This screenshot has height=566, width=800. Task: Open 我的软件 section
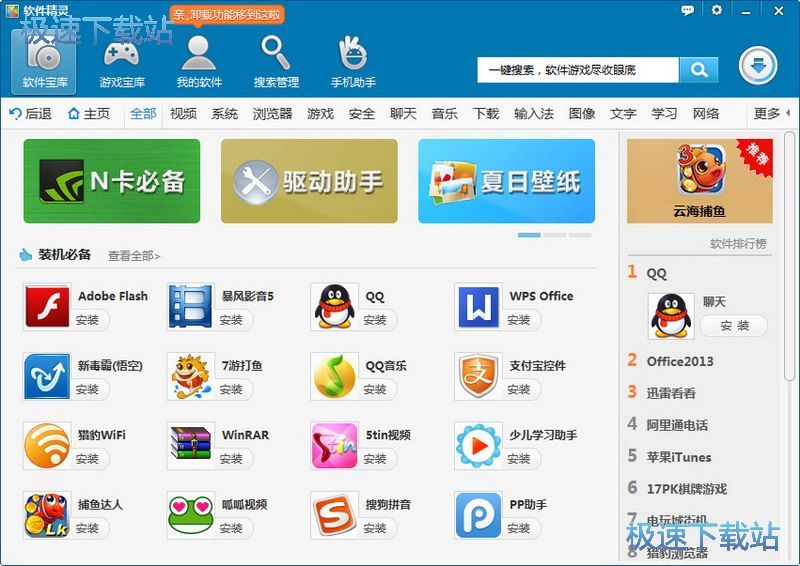(x=199, y=62)
